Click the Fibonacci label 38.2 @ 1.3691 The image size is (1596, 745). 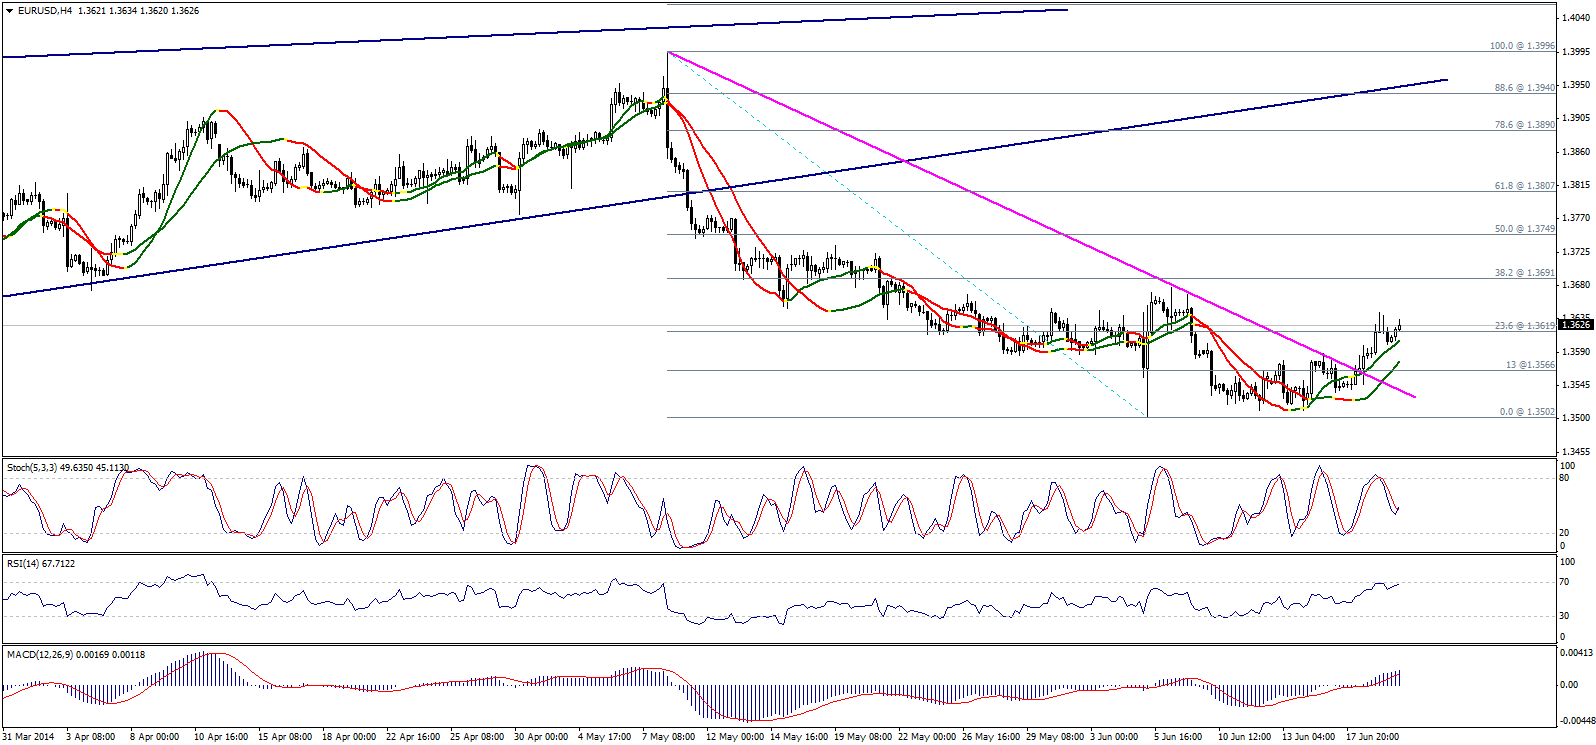1525,273
